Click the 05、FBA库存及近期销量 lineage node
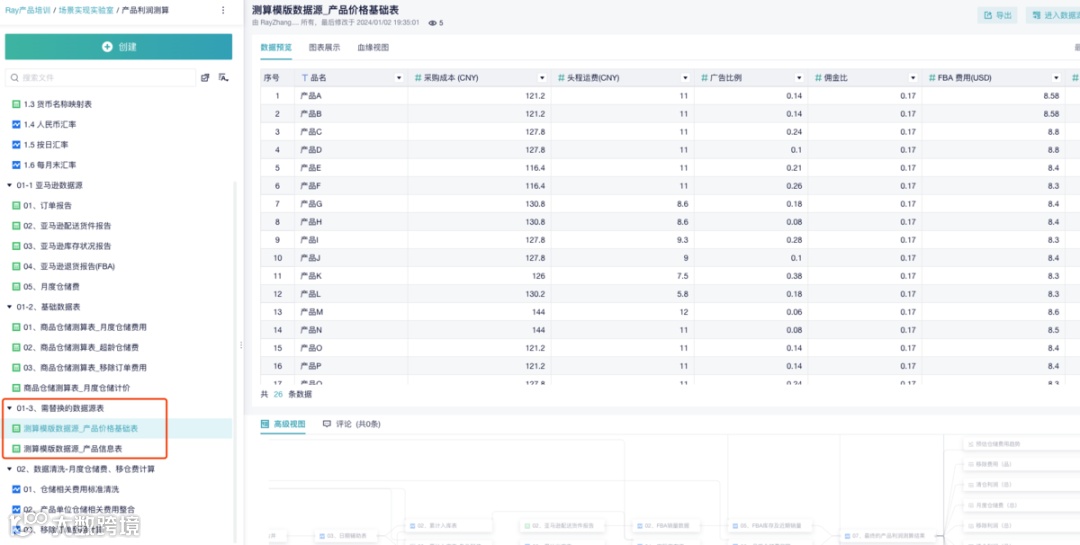1080x545 pixels. (x=771, y=526)
